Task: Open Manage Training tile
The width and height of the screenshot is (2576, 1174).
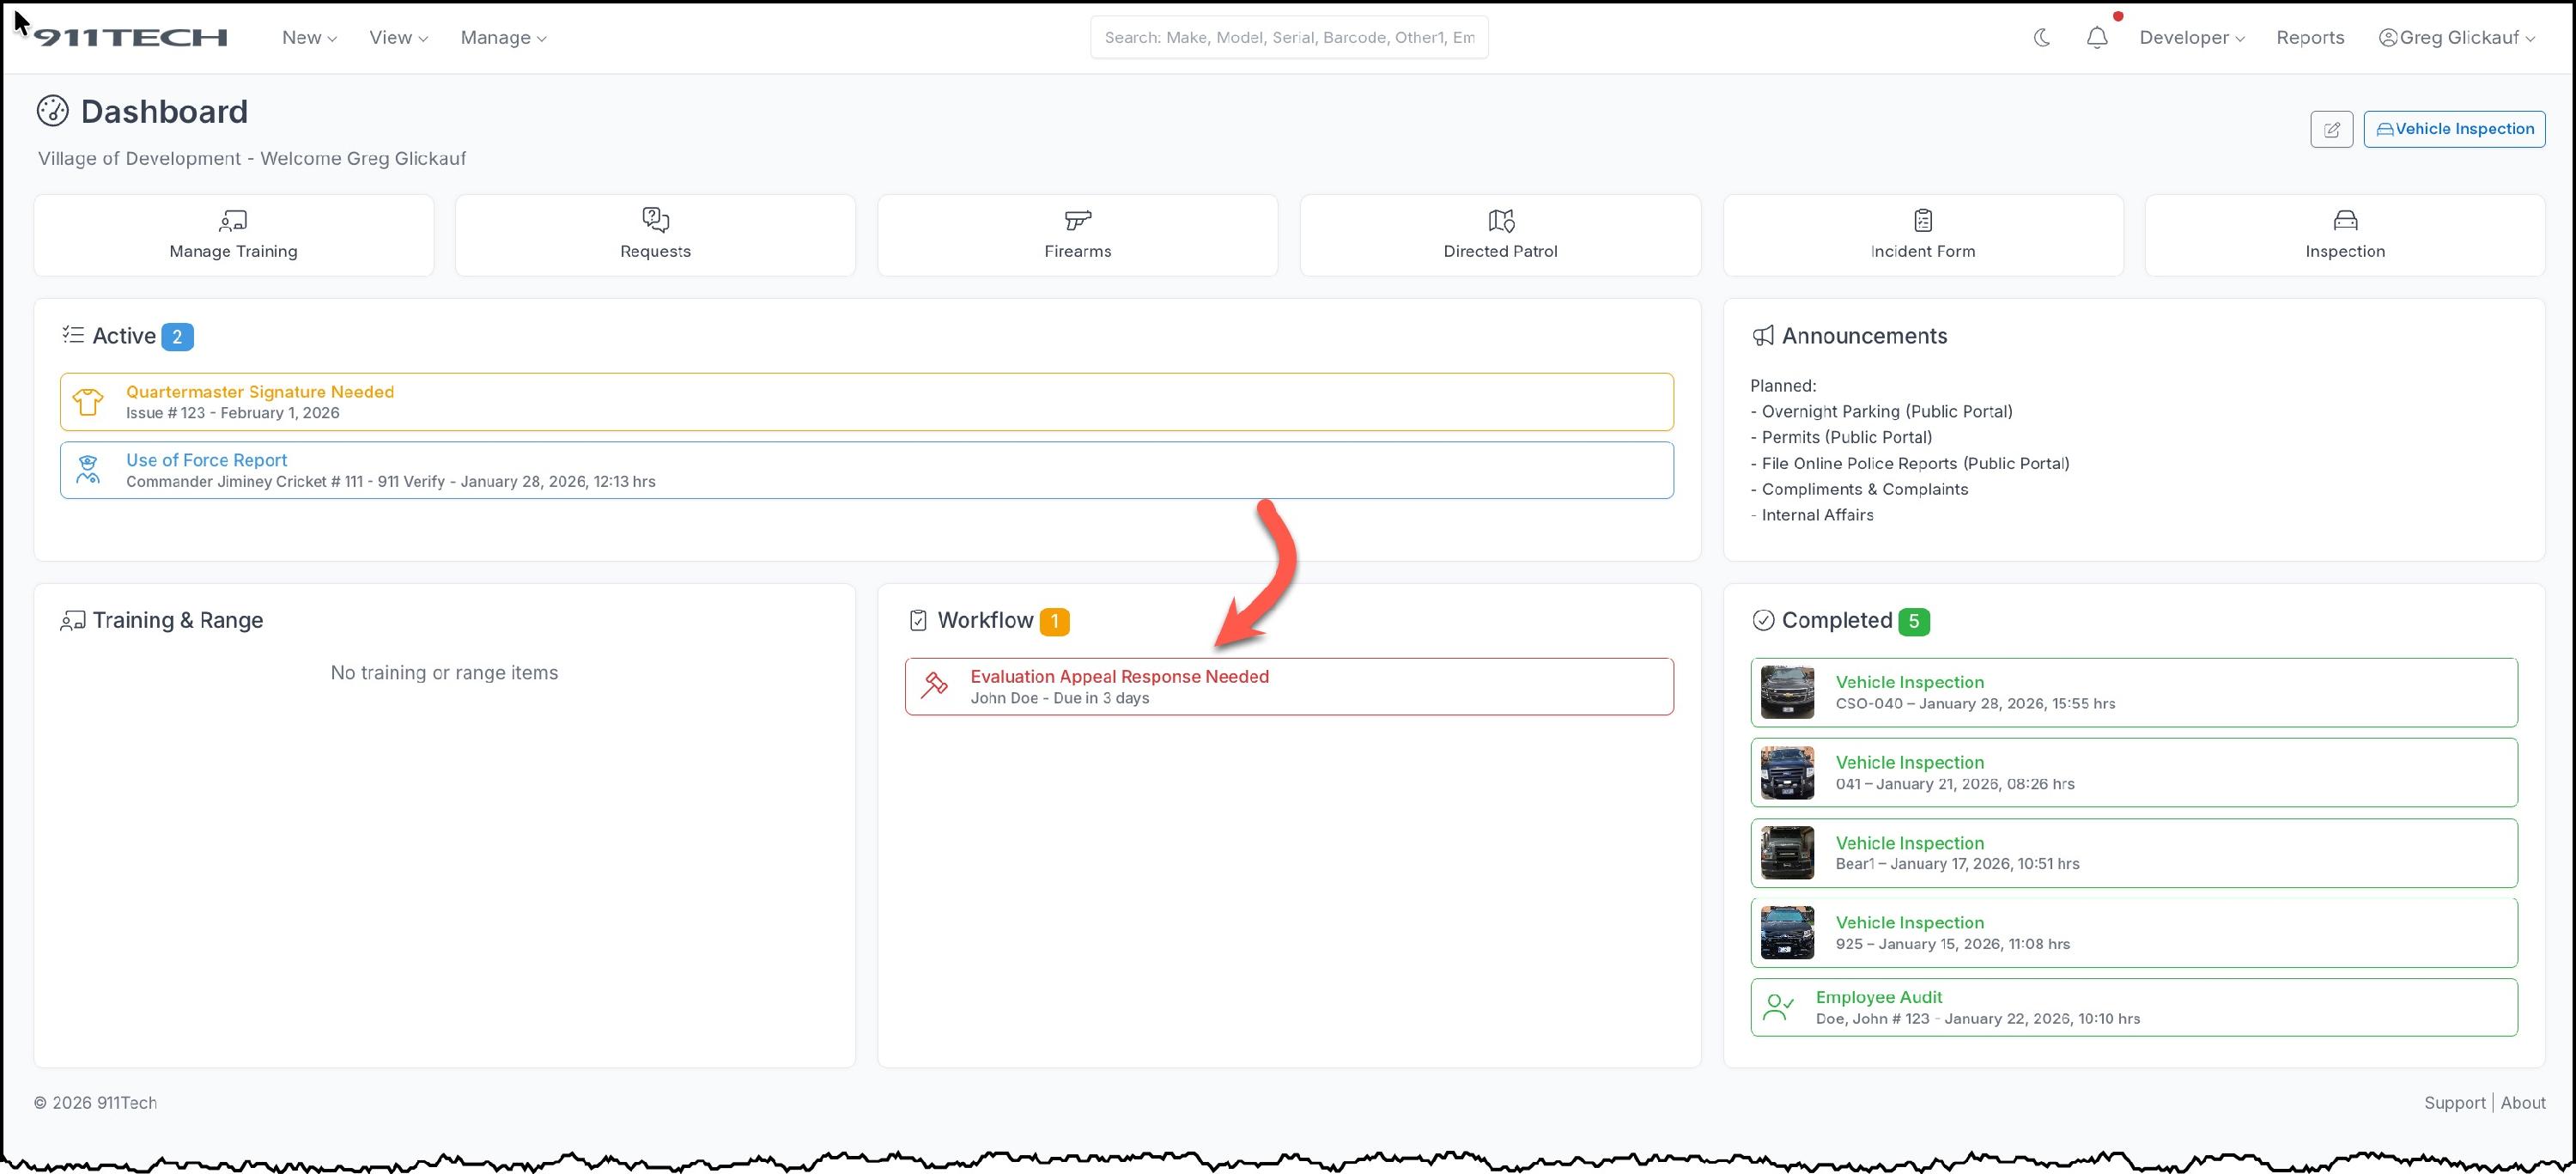Action: [x=233, y=235]
